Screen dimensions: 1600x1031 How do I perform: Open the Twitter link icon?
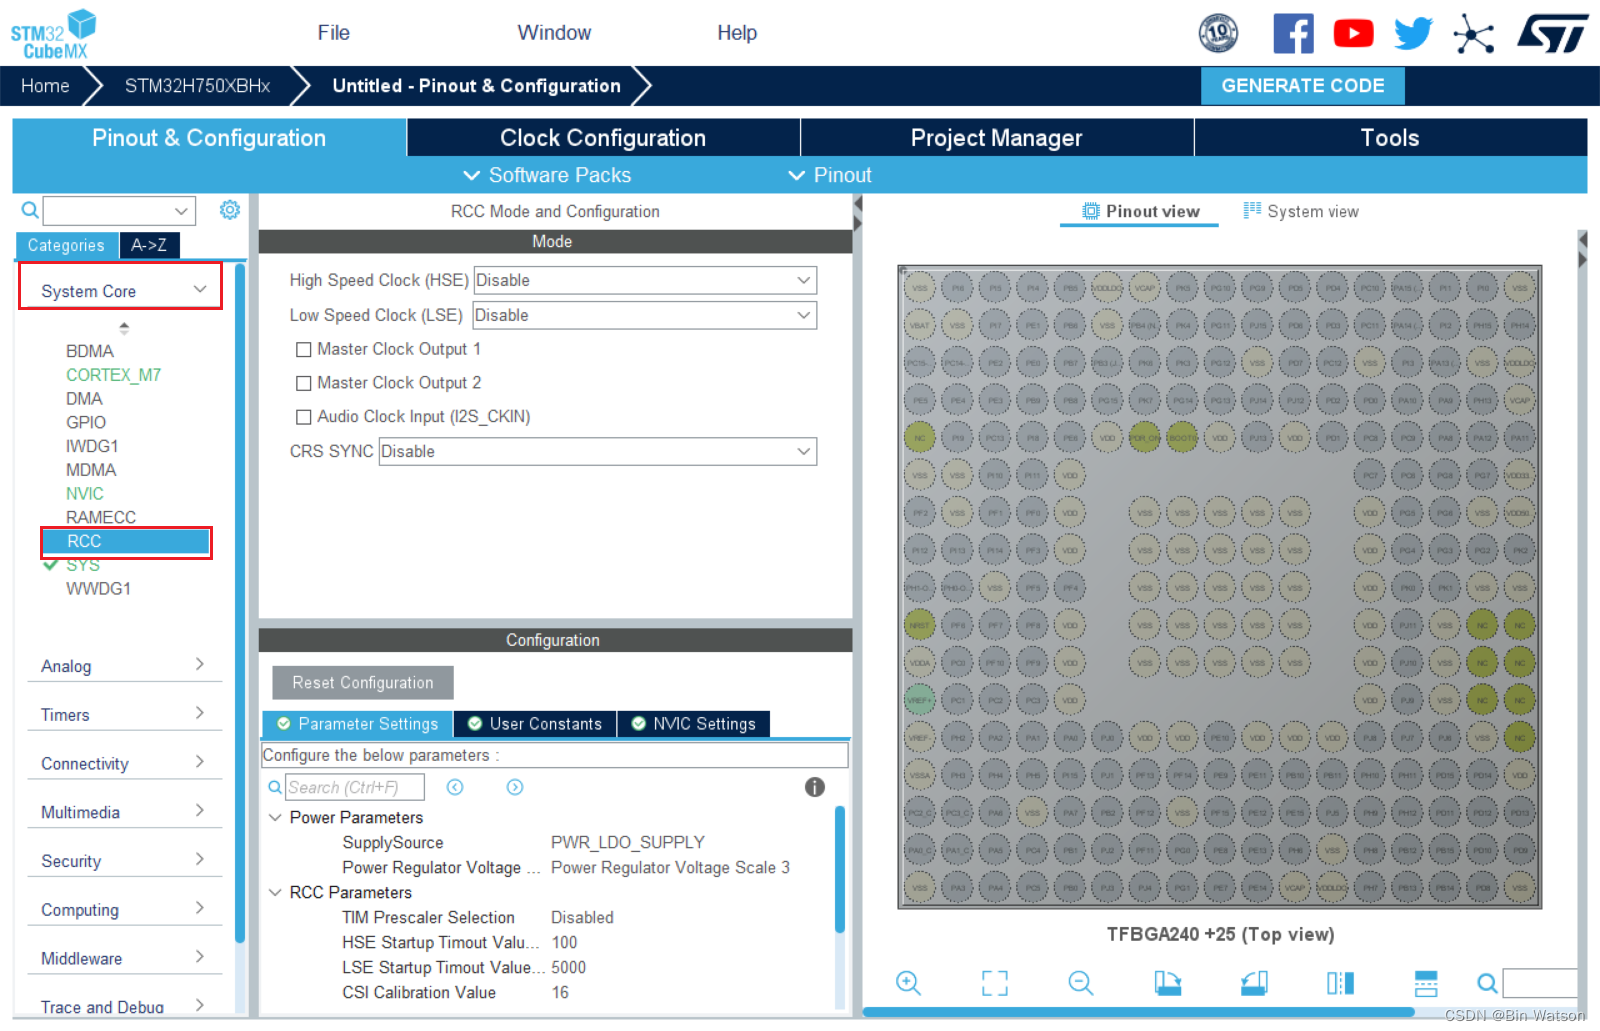pos(1413,34)
